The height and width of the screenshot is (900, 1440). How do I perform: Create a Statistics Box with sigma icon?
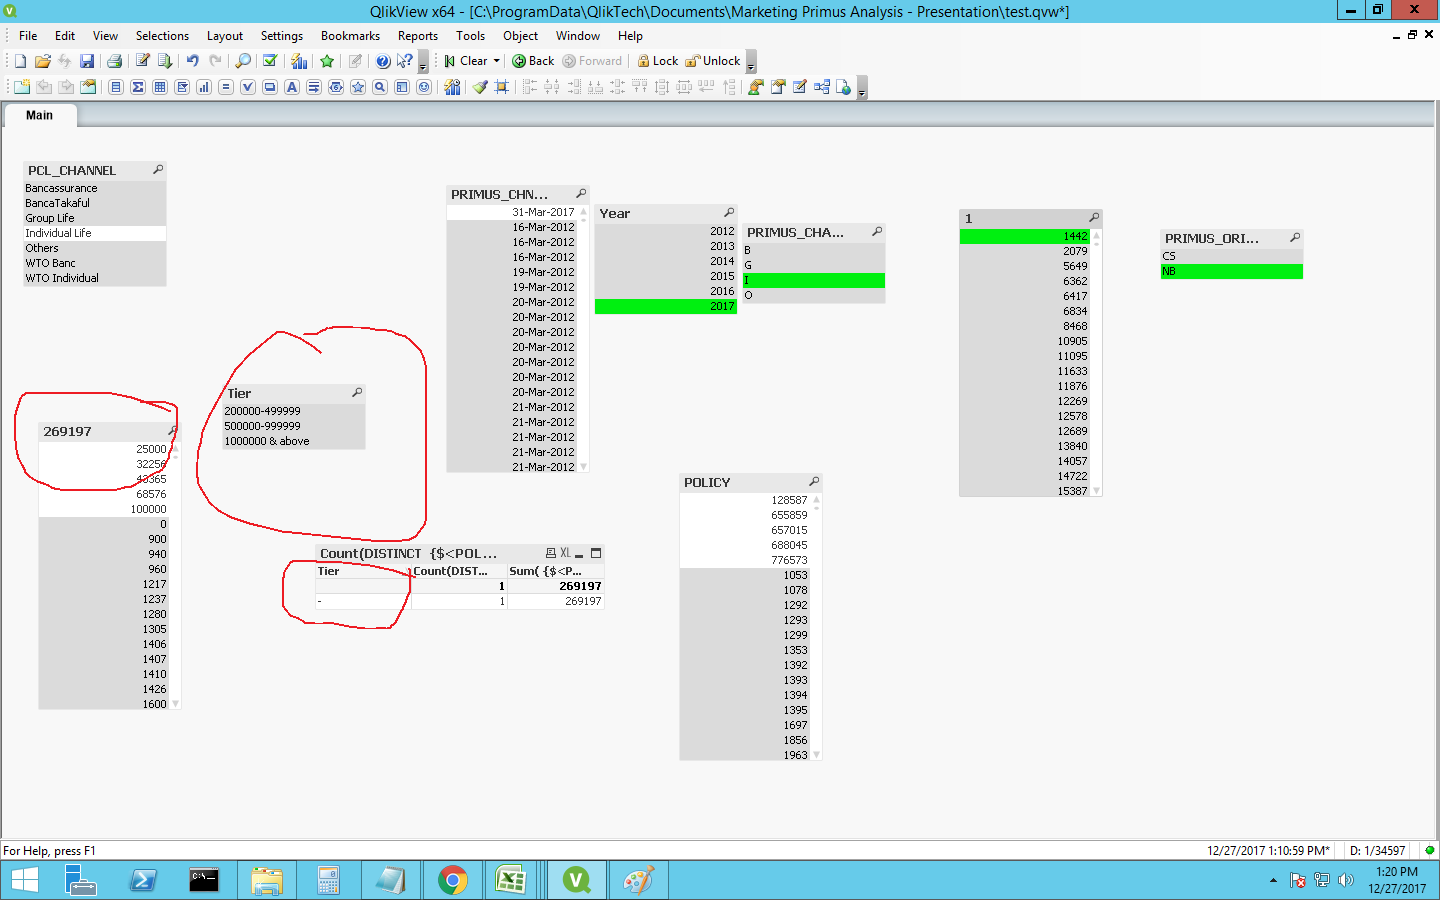(138, 87)
